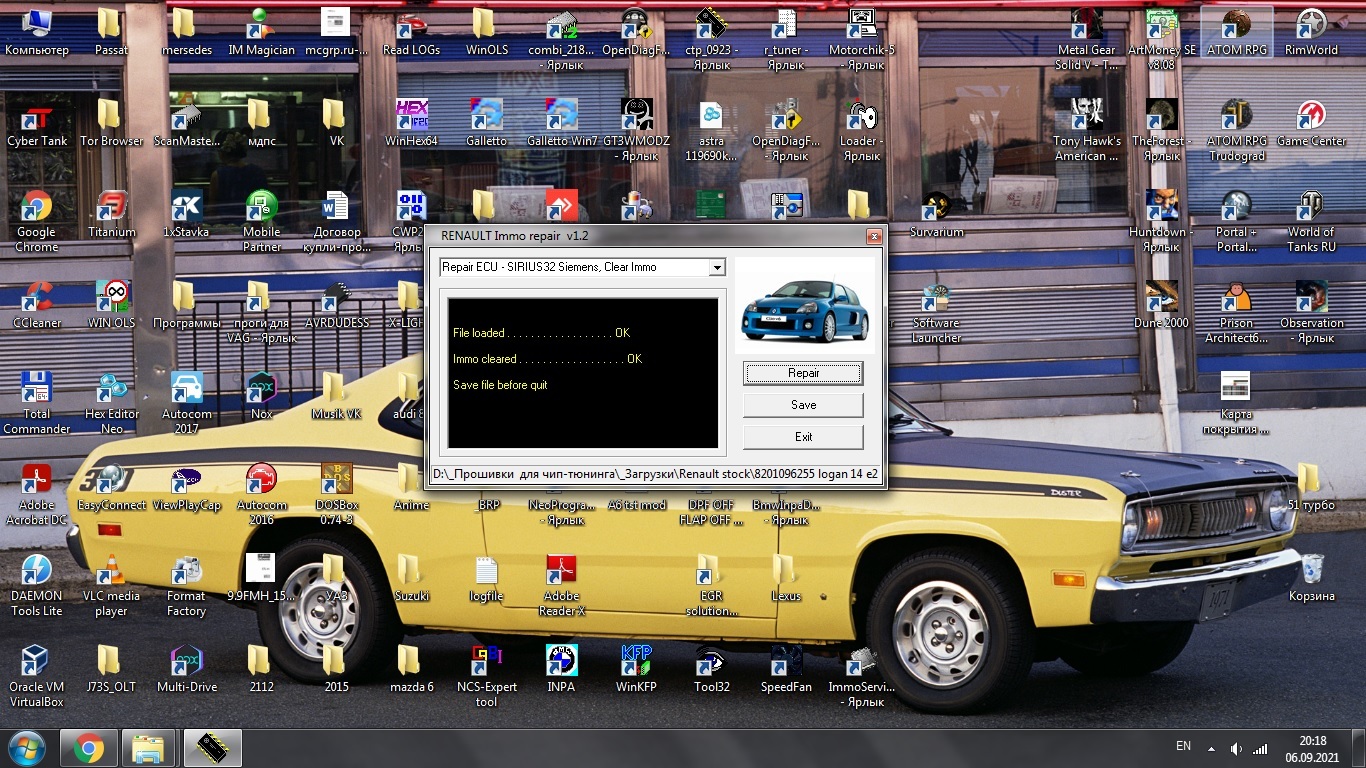
Task: Select the Software Launcher desktop icon
Action: (937, 312)
